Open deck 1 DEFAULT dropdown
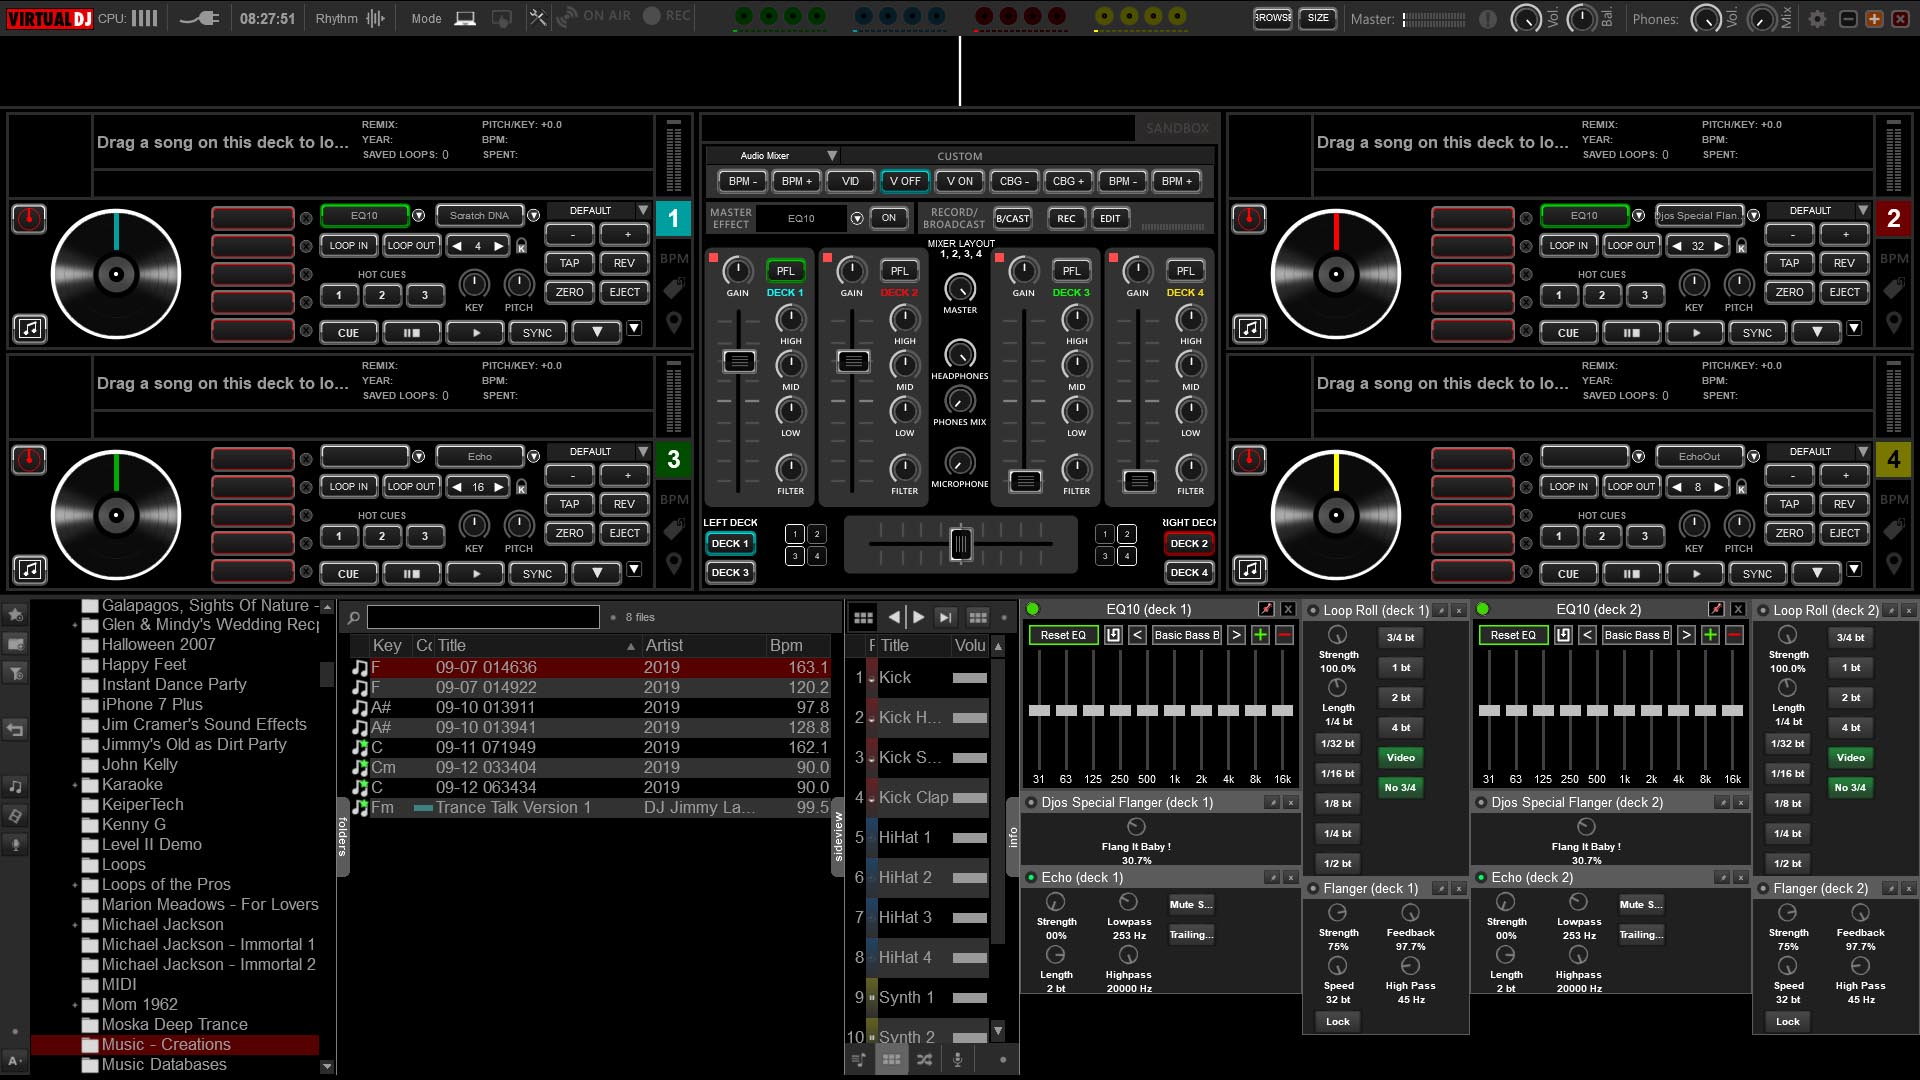Screen dimensions: 1920x1080 click(x=598, y=211)
